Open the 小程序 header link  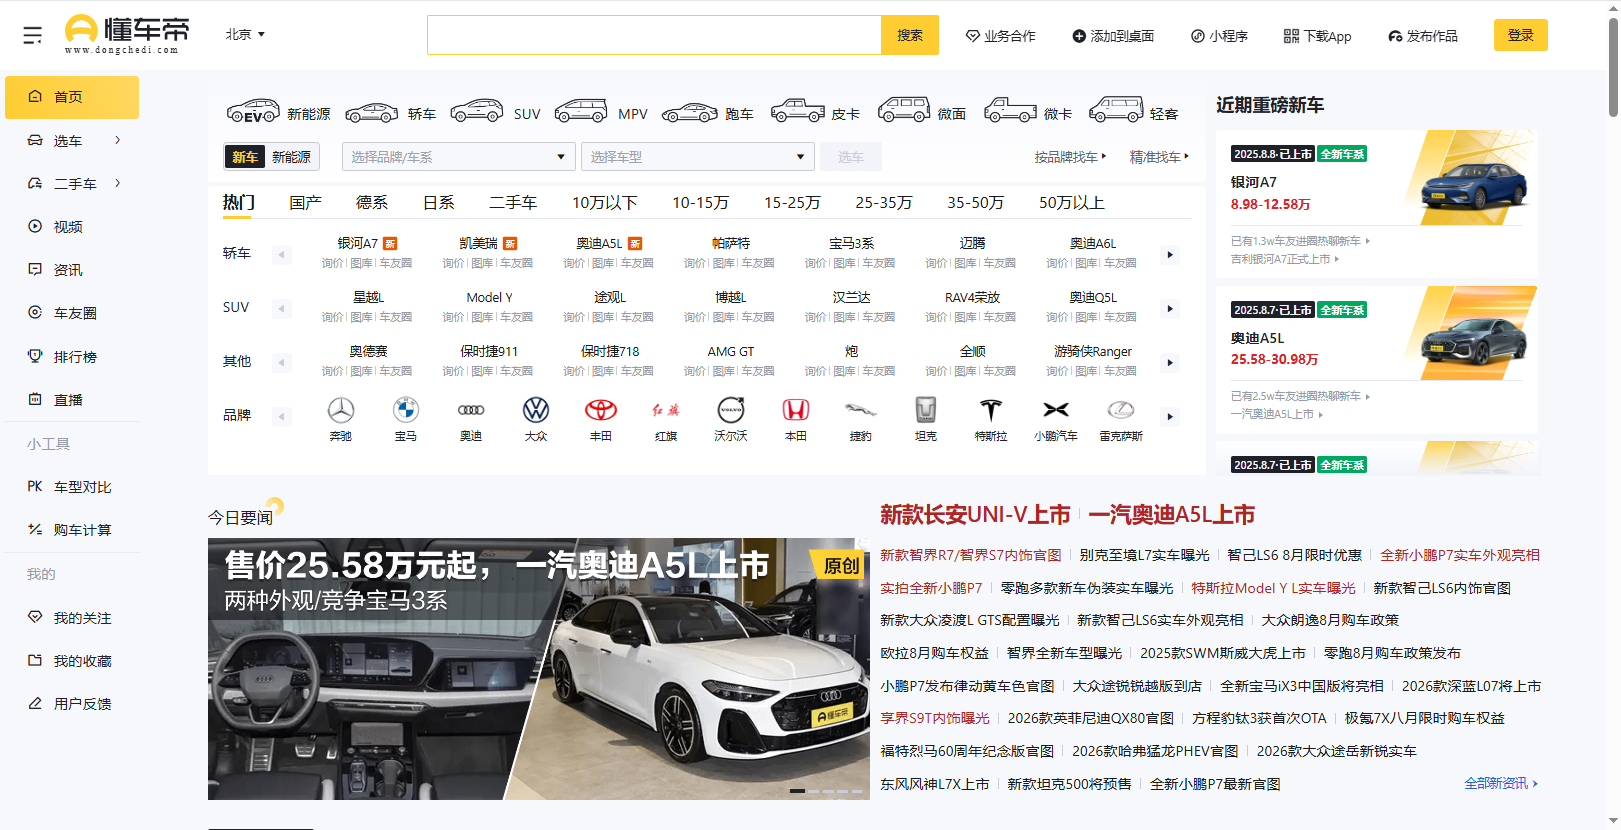coord(1219,36)
